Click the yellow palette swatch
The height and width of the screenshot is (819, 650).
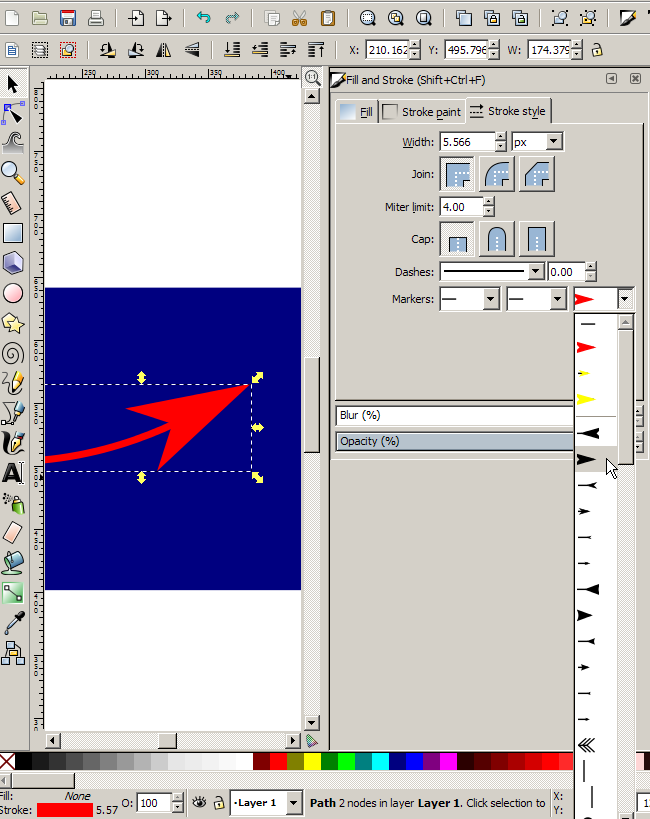point(312,762)
